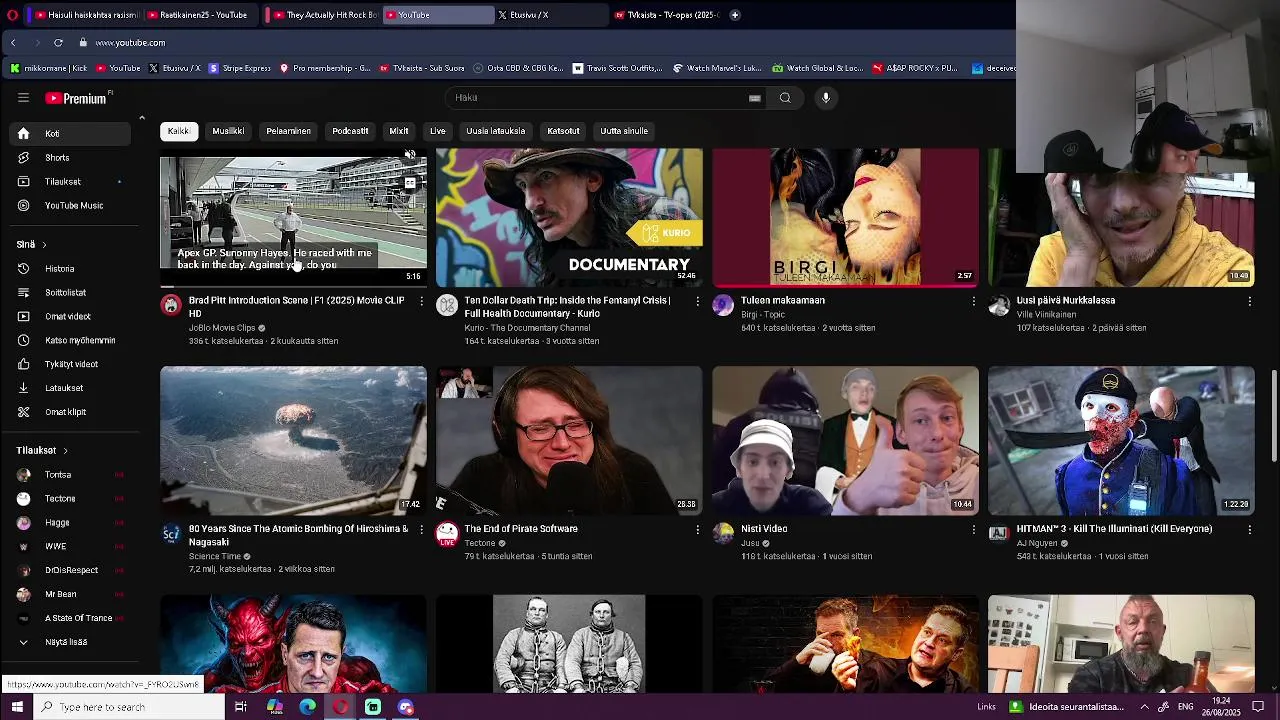The width and height of the screenshot is (1280, 720).
Task: Go to Koti (home) in sidebar
Action: click(70, 134)
